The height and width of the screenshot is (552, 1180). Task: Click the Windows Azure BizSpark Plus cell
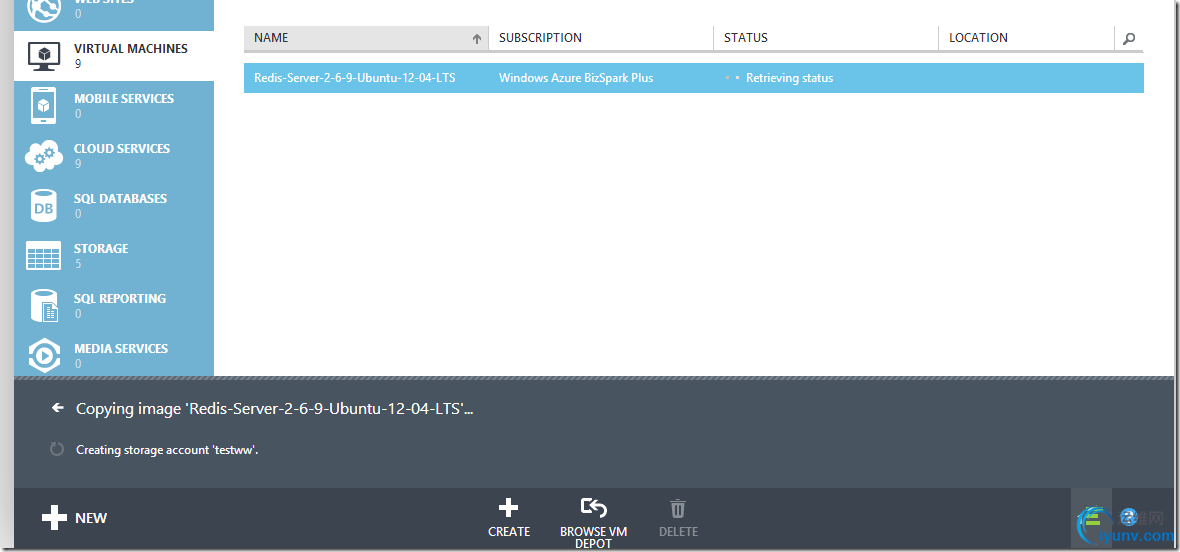coord(576,78)
